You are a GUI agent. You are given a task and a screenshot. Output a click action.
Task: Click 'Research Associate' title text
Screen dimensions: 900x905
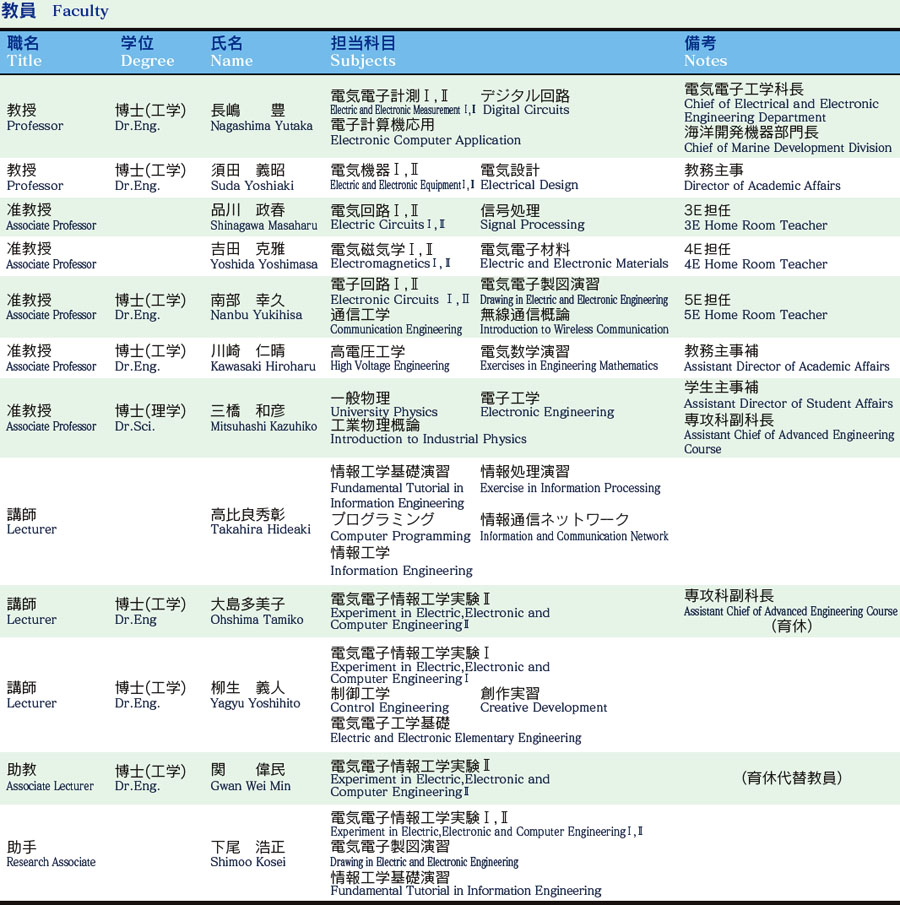click(x=51, y=862)
